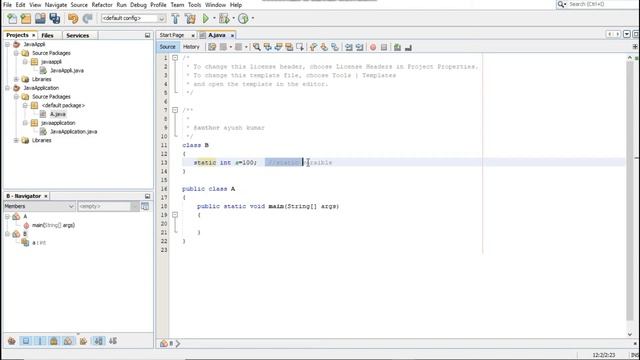Image resolution: width=640 pixels, height=360 pixels.
Task: Click the Previous Bookmark icon
Action: coord(313,47)
